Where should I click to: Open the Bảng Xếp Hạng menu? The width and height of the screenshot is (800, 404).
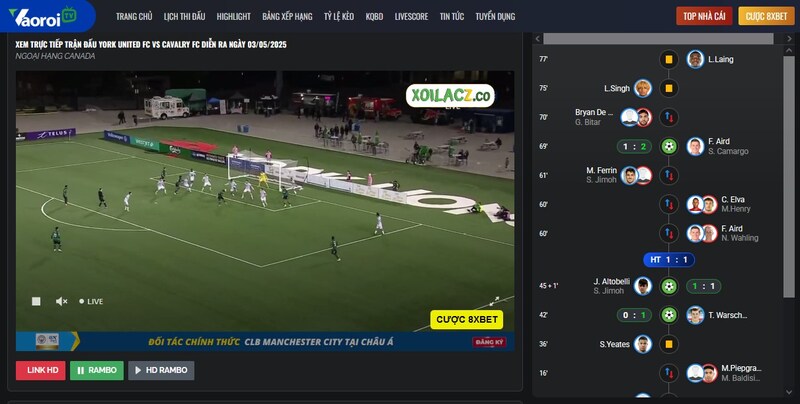click(x=287, y=16)
